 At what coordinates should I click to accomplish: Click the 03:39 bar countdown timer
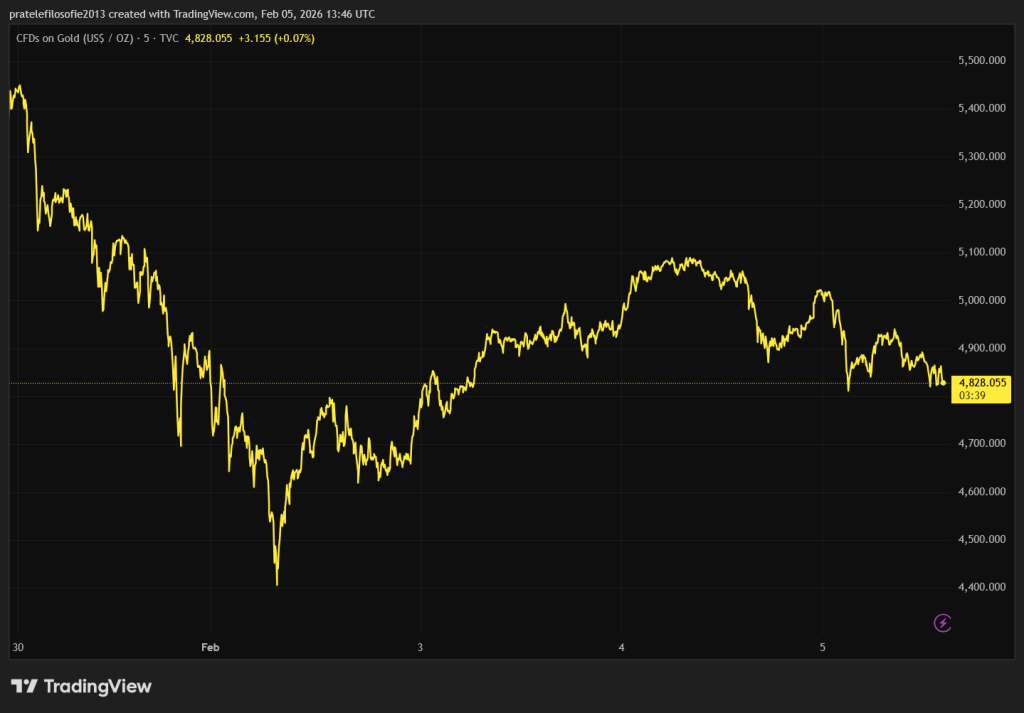(971, 396)
